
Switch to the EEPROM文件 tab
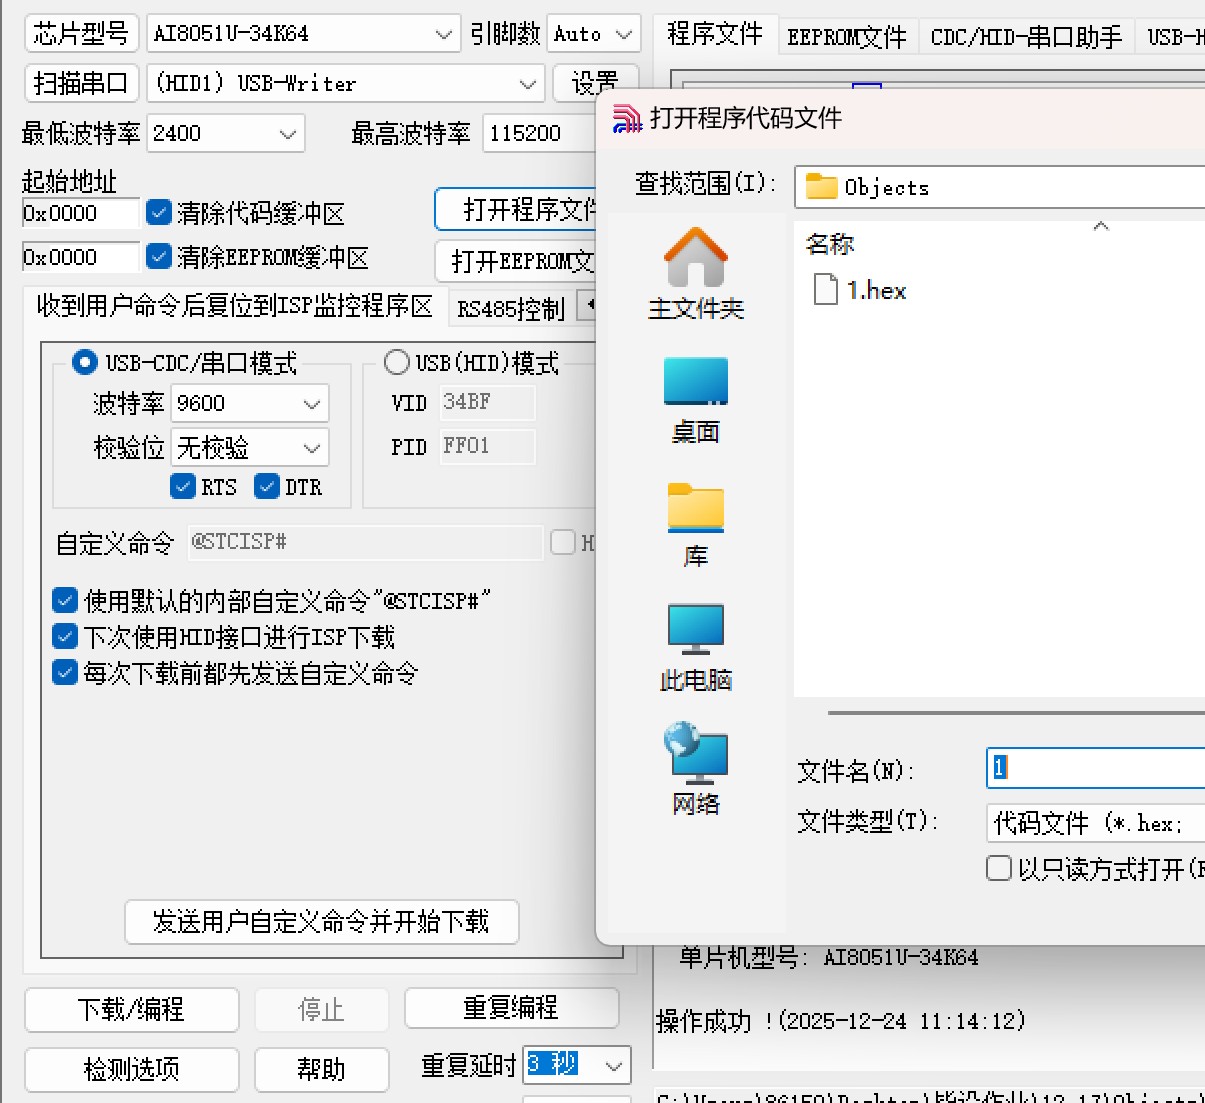click(846, 36)
